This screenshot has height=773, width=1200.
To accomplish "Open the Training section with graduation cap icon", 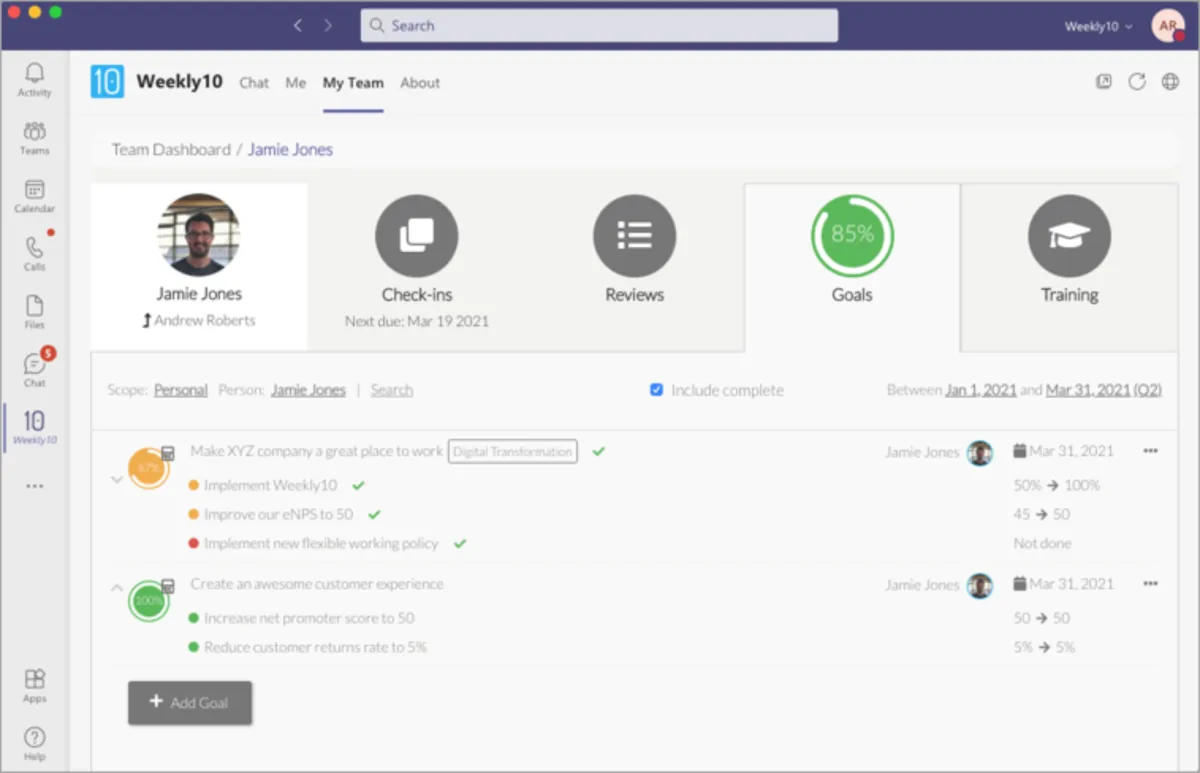I will (x=1069, y=235).
